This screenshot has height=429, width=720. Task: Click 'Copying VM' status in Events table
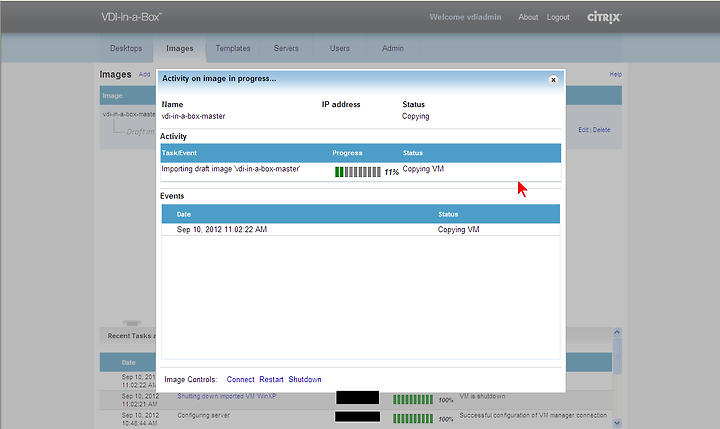click(458, 229)
